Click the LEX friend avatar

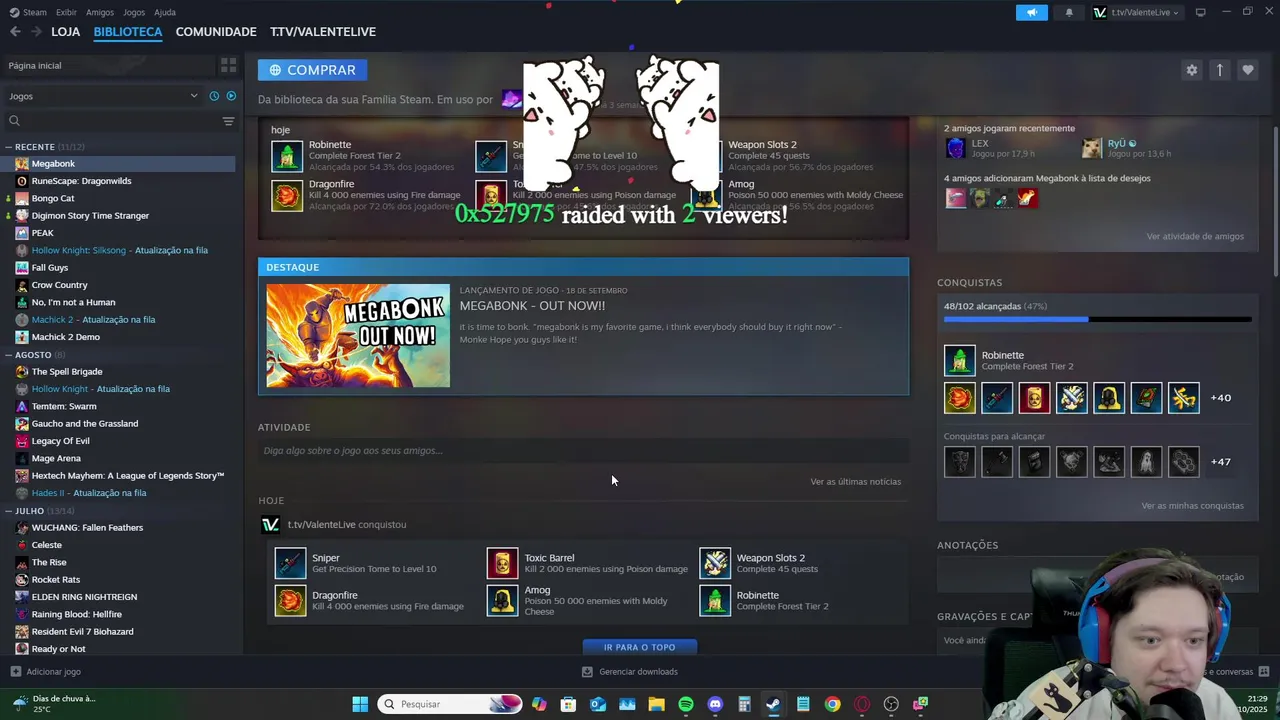pos(955,148)
